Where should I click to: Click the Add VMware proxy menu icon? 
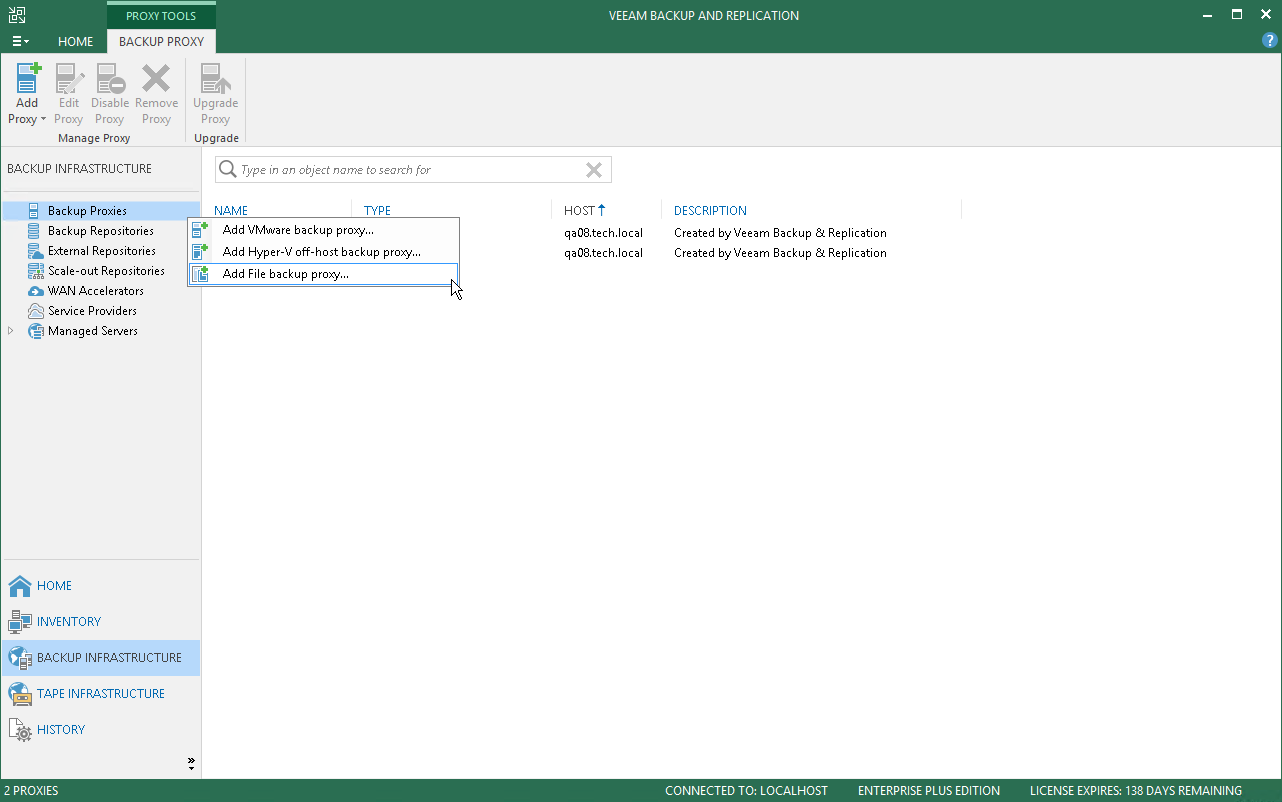click(x=201, y=230)
